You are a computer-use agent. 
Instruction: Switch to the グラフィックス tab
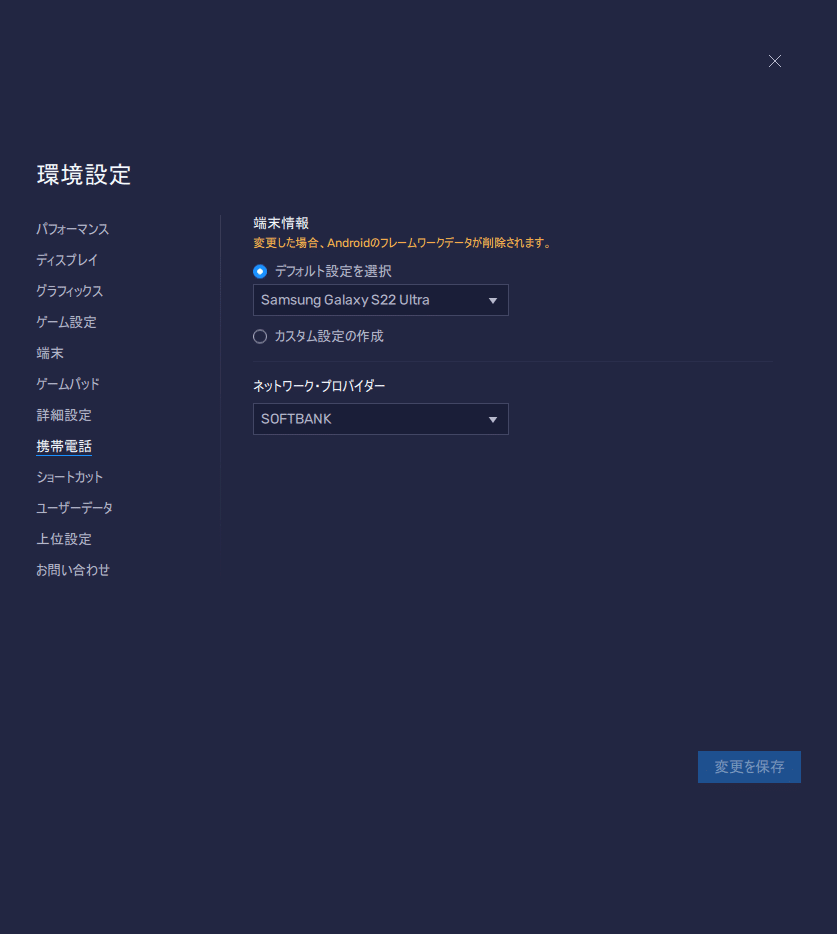click(x=70, y=291)
